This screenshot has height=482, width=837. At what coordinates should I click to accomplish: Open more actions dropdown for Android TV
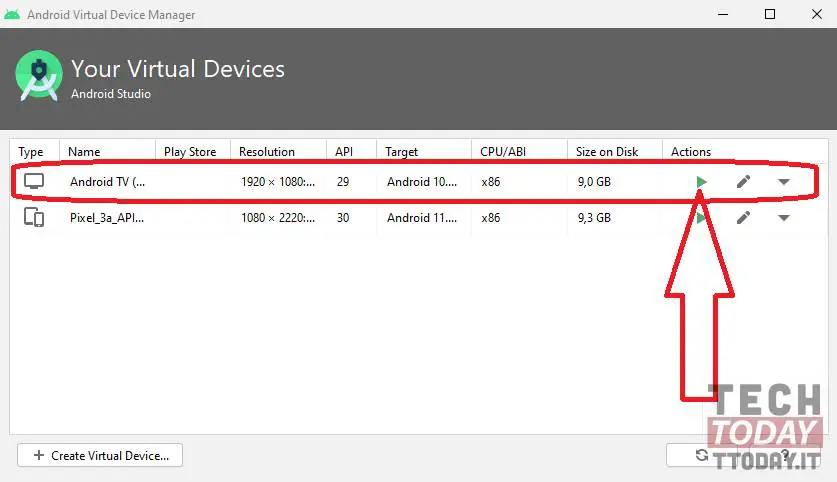pyautogui.click(x=784, y=182)
